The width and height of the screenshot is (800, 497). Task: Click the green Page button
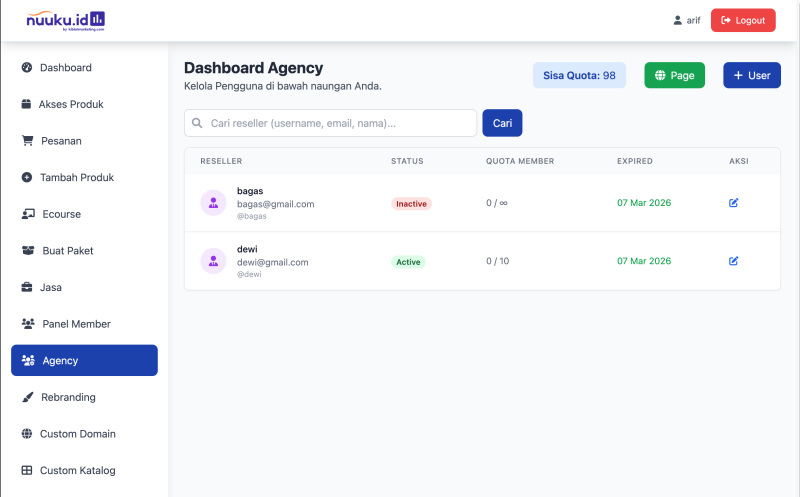coord(674,75)
